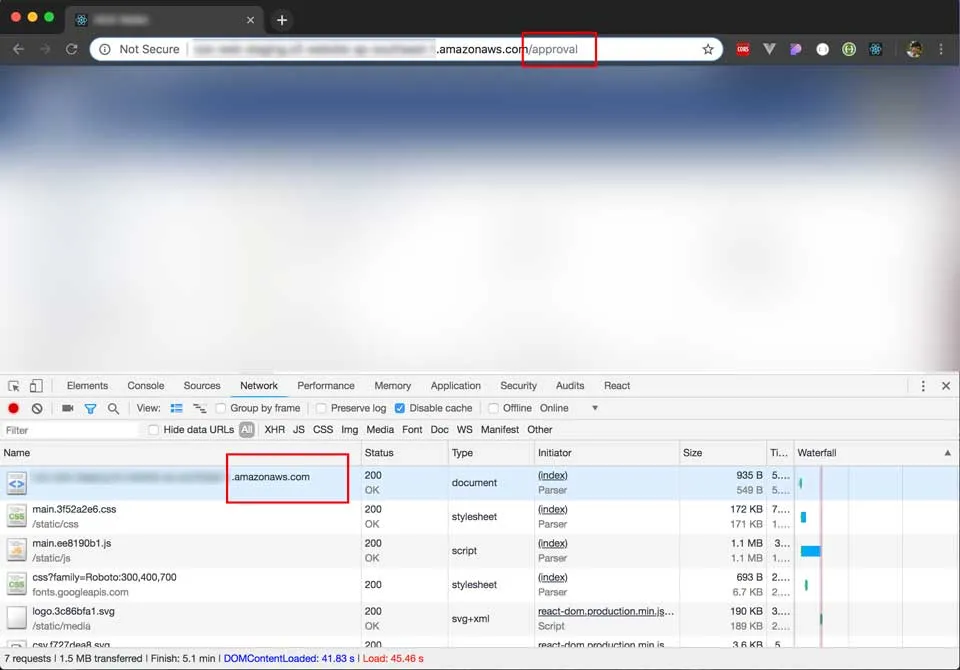Click the capture screenshots camera icon
The height and width of the screenshot is (670, 960).
point(68,408)
